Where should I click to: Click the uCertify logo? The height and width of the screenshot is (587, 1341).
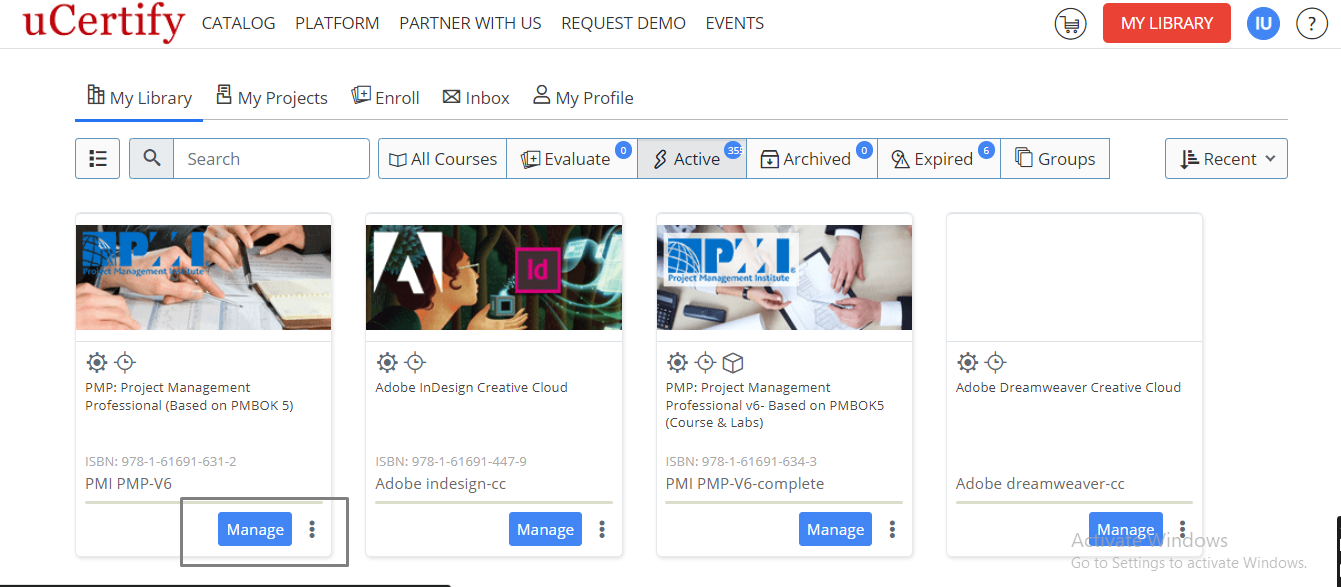[x=104, y=22]
